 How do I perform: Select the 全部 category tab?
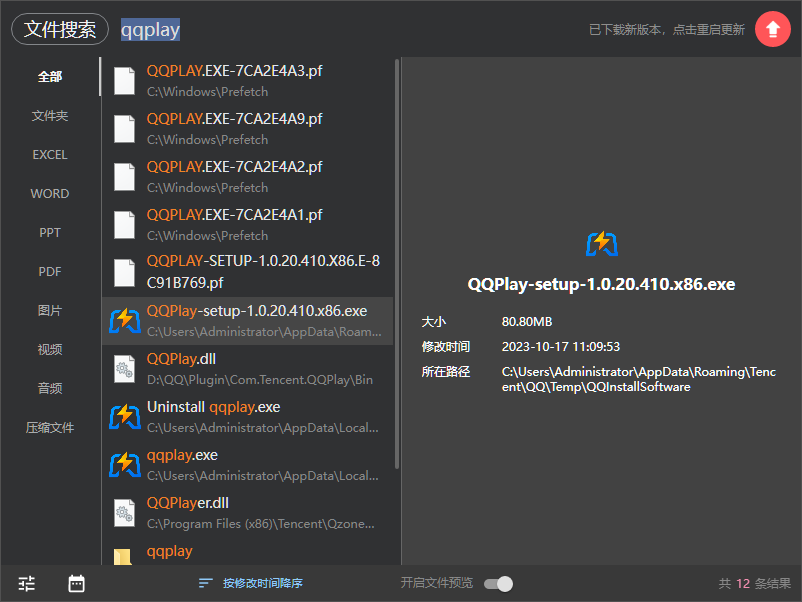(x=50, y=77)
